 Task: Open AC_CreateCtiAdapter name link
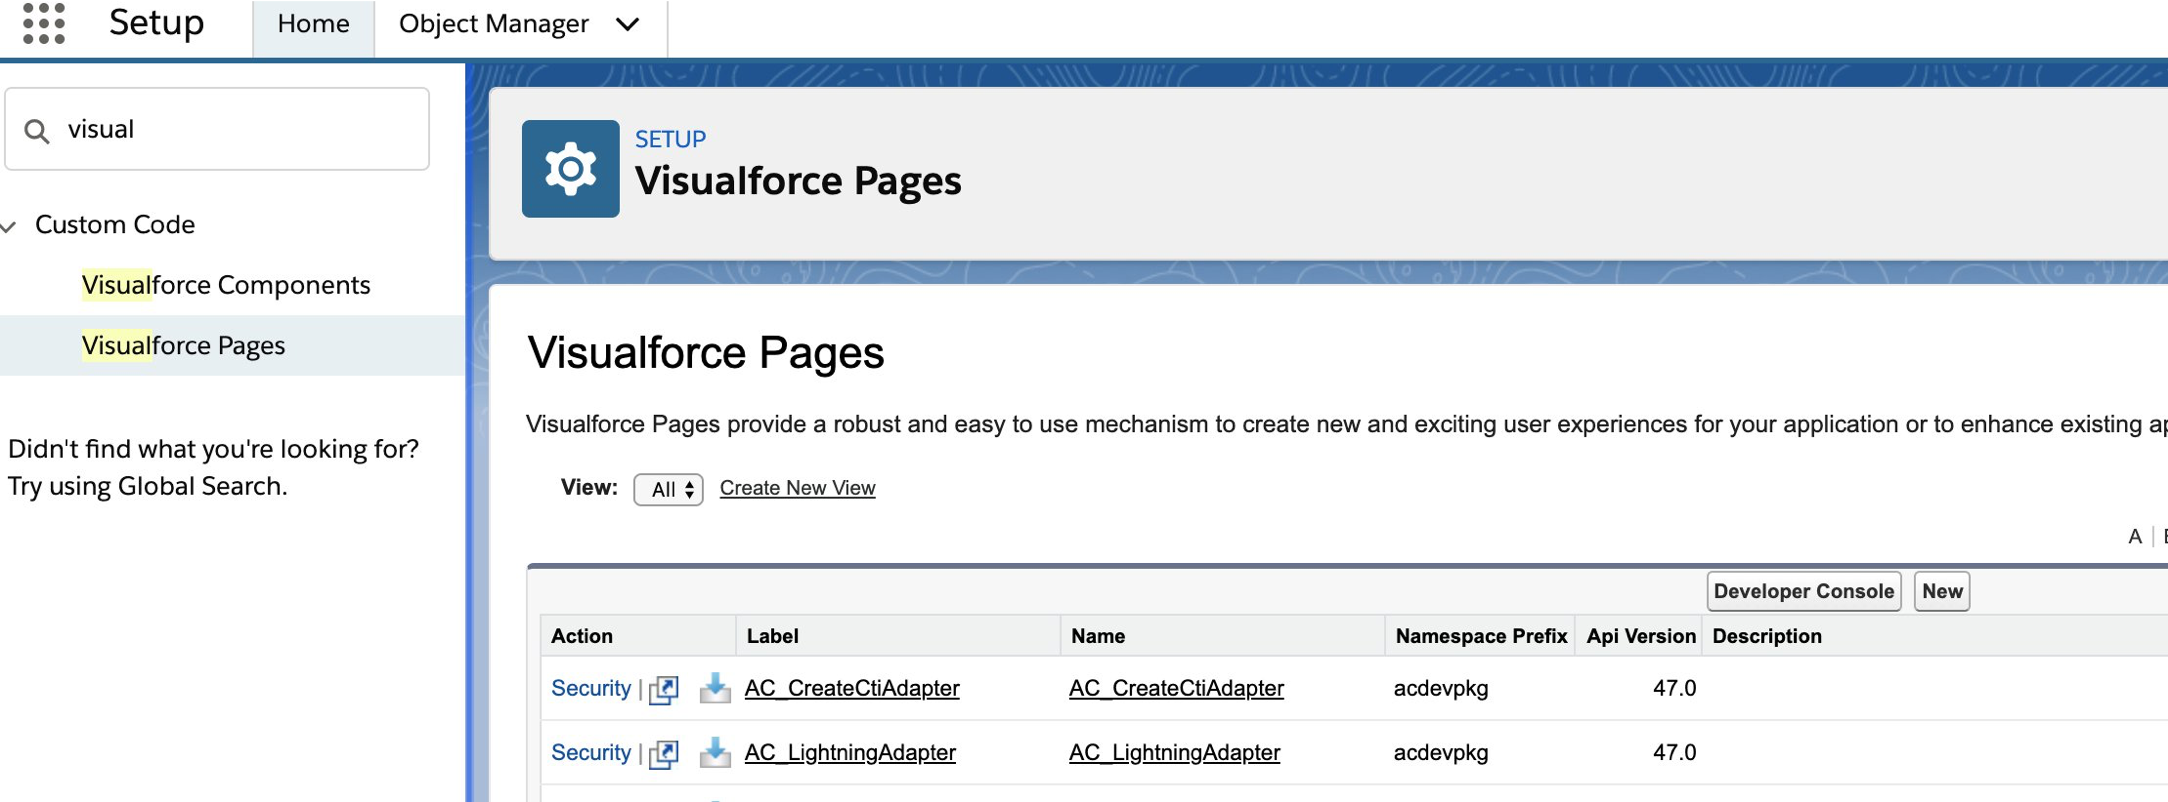1176,688
